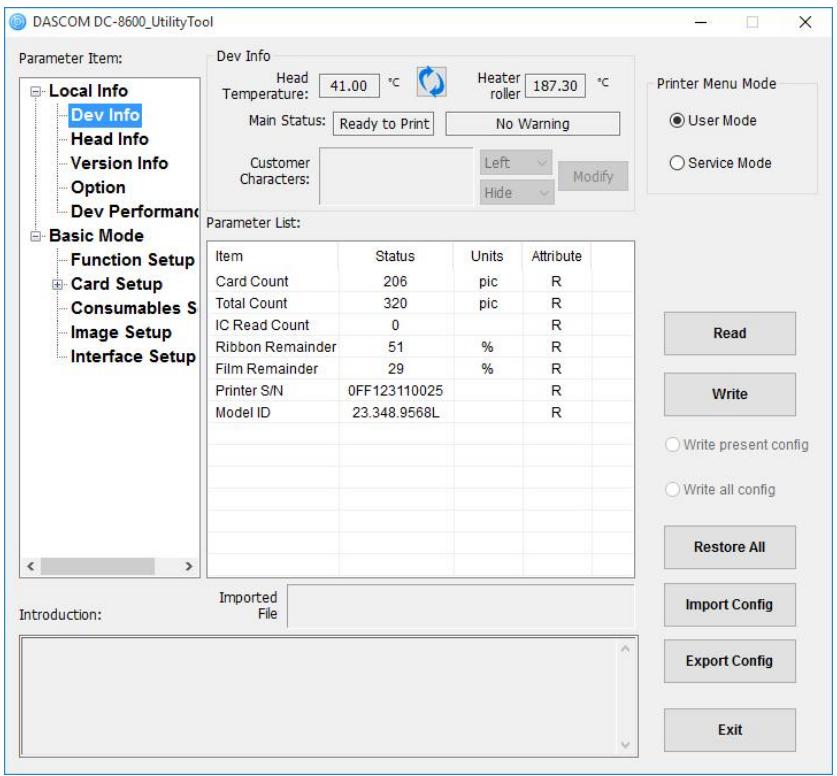This screenshot has width=837, height=776.
Task: Open Interface Setup tree item
Action: 133,356
